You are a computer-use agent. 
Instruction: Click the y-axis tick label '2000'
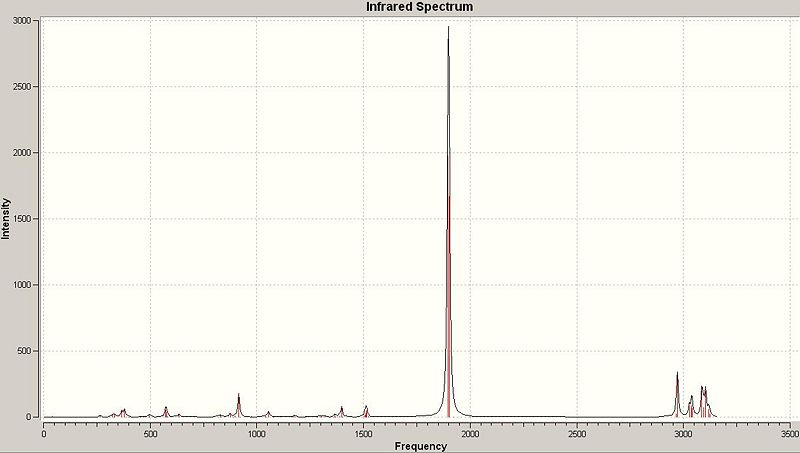pos(22,153)
